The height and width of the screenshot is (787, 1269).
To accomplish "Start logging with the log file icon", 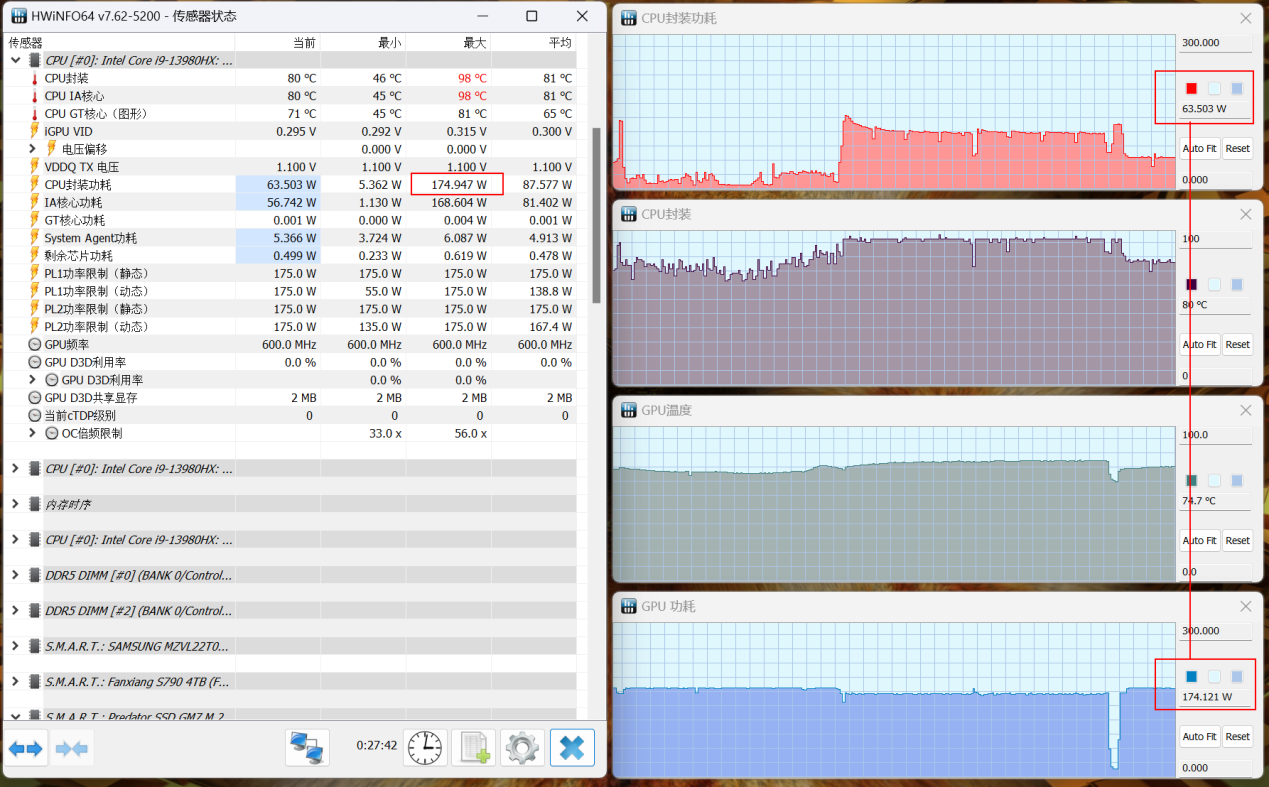I will [473, 747].
